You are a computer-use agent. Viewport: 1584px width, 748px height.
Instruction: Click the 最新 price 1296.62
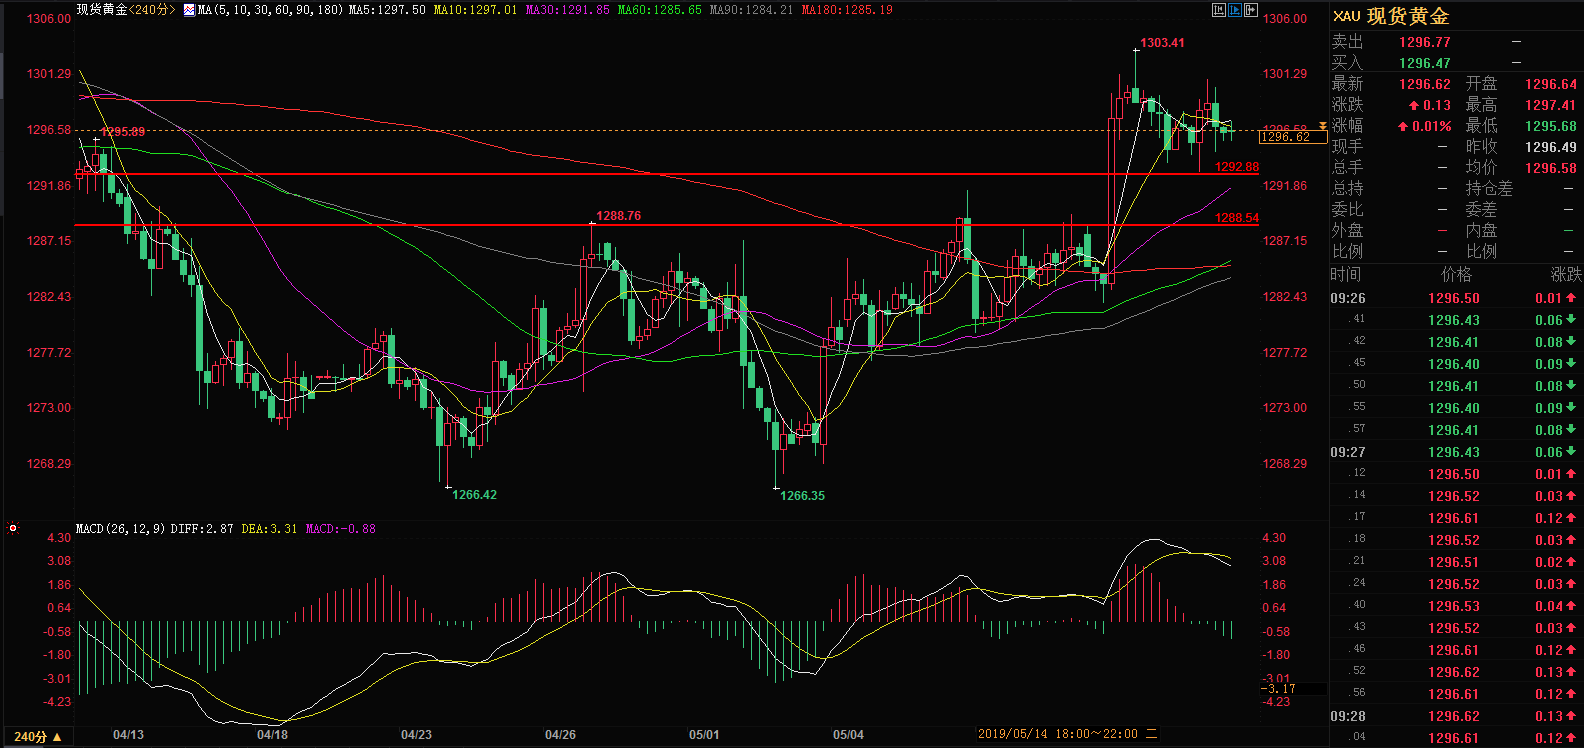[x=1424, y=84]
